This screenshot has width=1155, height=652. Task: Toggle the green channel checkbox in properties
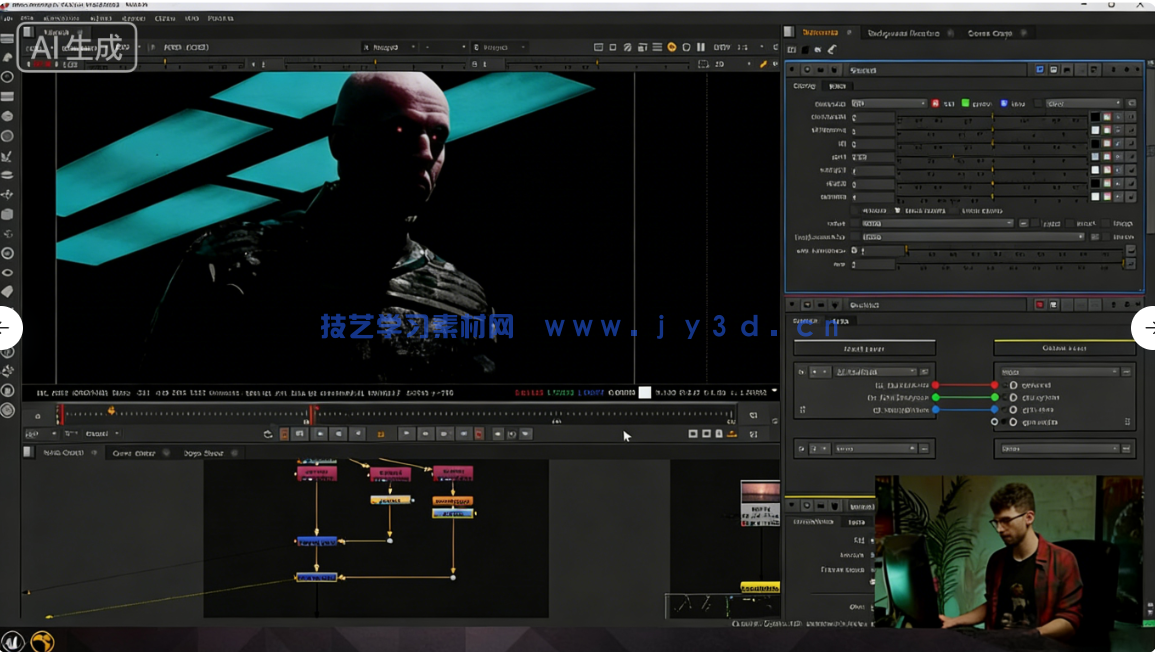pos(965,103)
